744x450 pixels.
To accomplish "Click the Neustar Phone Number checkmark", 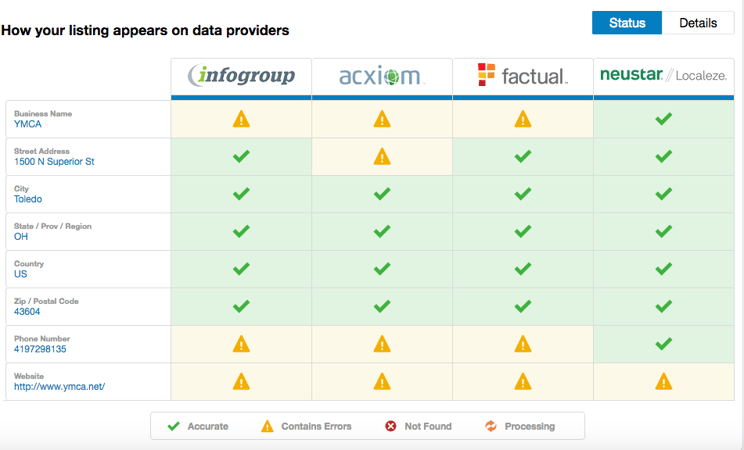I will pyautogui.click(x=663, y=344).
